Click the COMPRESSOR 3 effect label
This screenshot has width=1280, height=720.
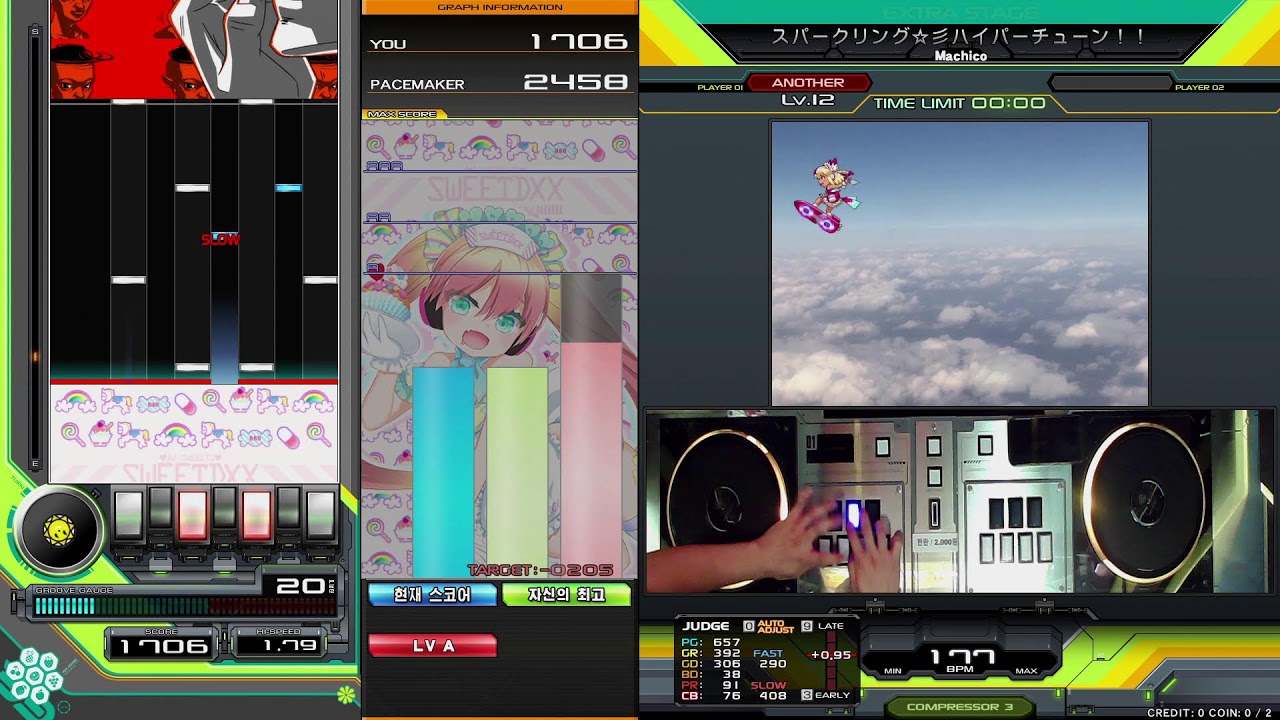959,707
